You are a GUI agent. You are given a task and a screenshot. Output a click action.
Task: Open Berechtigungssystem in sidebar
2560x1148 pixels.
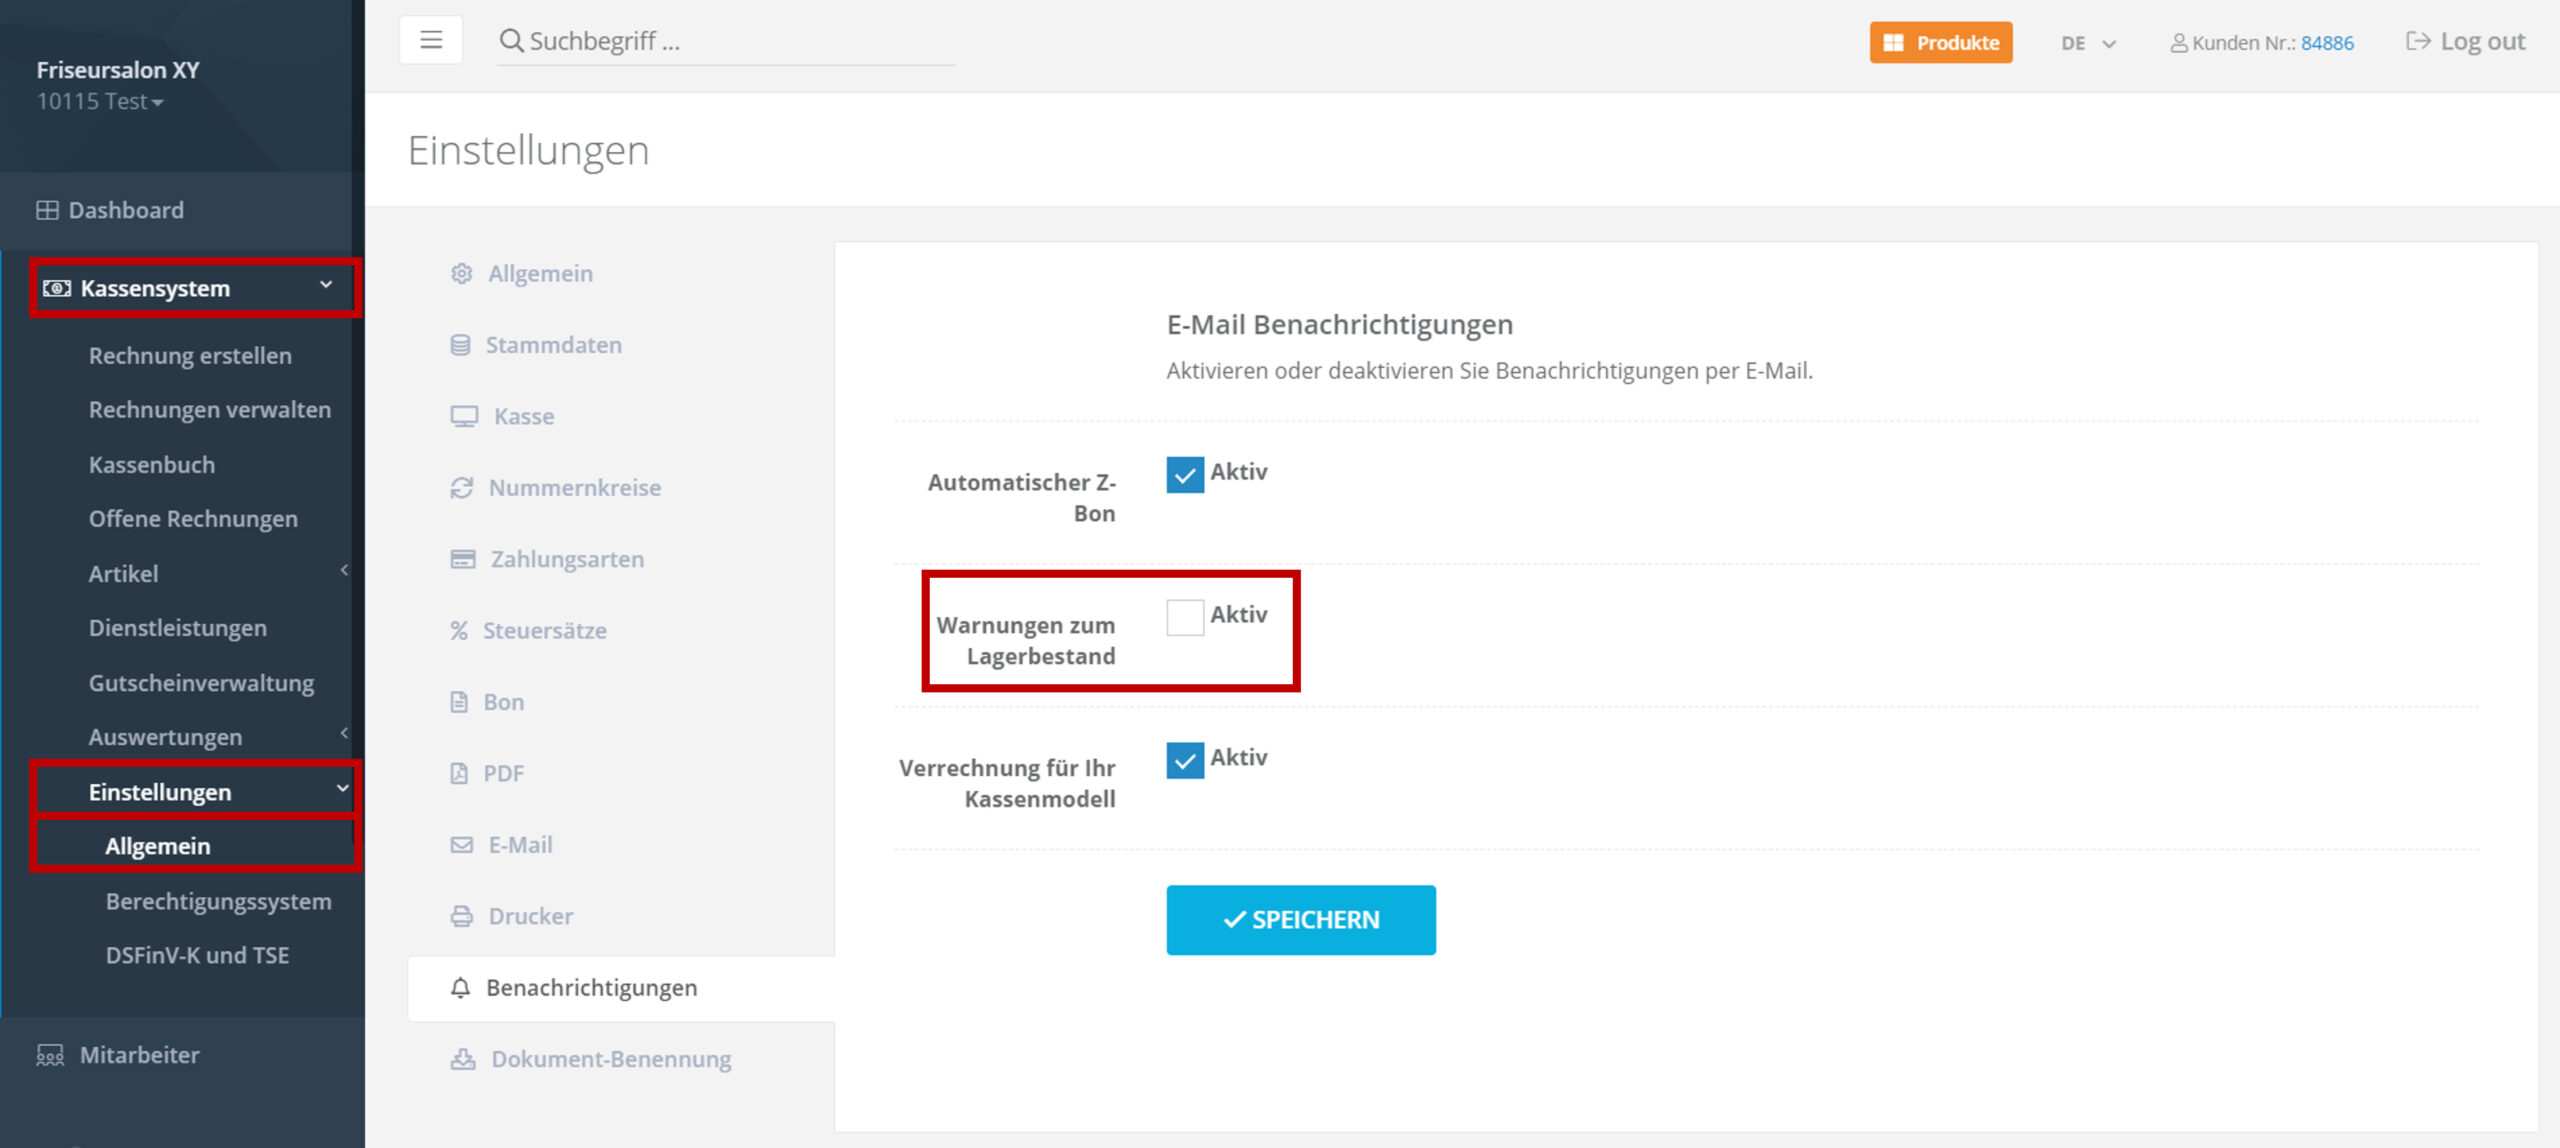[219, 901]
